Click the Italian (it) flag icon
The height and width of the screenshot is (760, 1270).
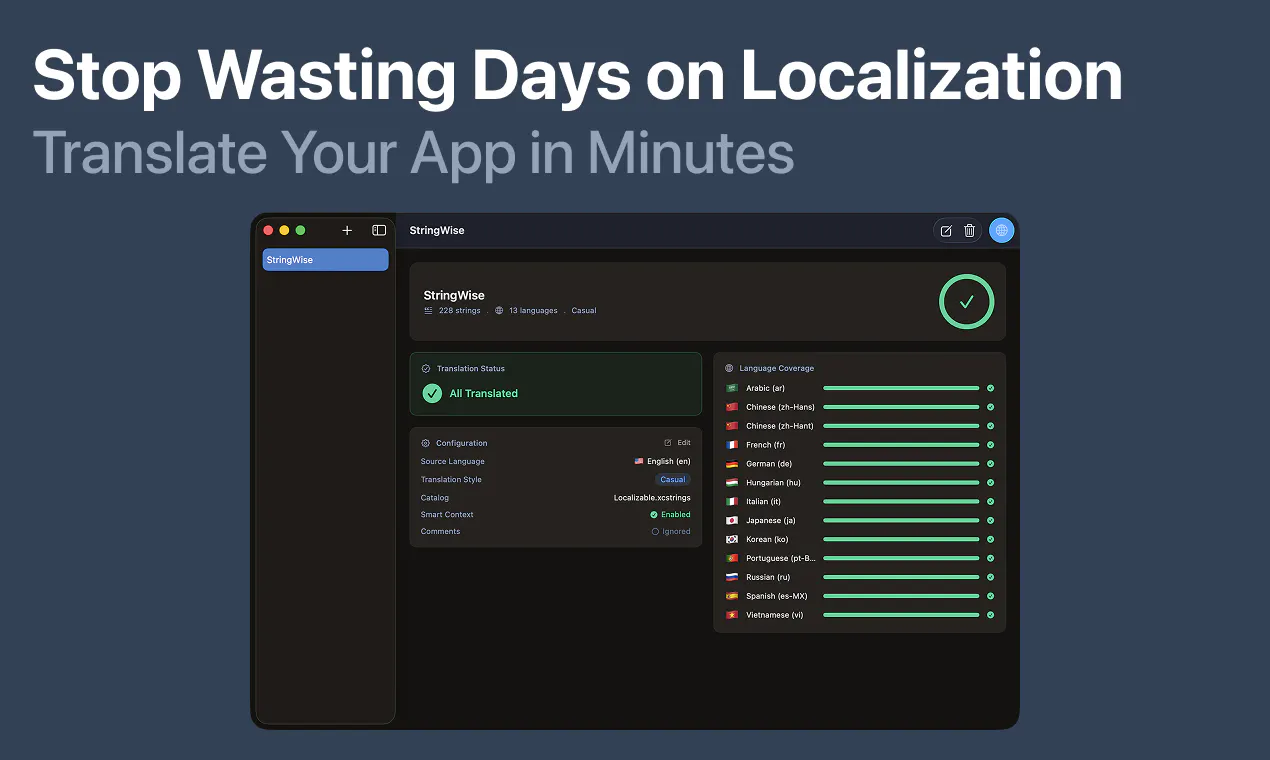[x=731, y=502]
